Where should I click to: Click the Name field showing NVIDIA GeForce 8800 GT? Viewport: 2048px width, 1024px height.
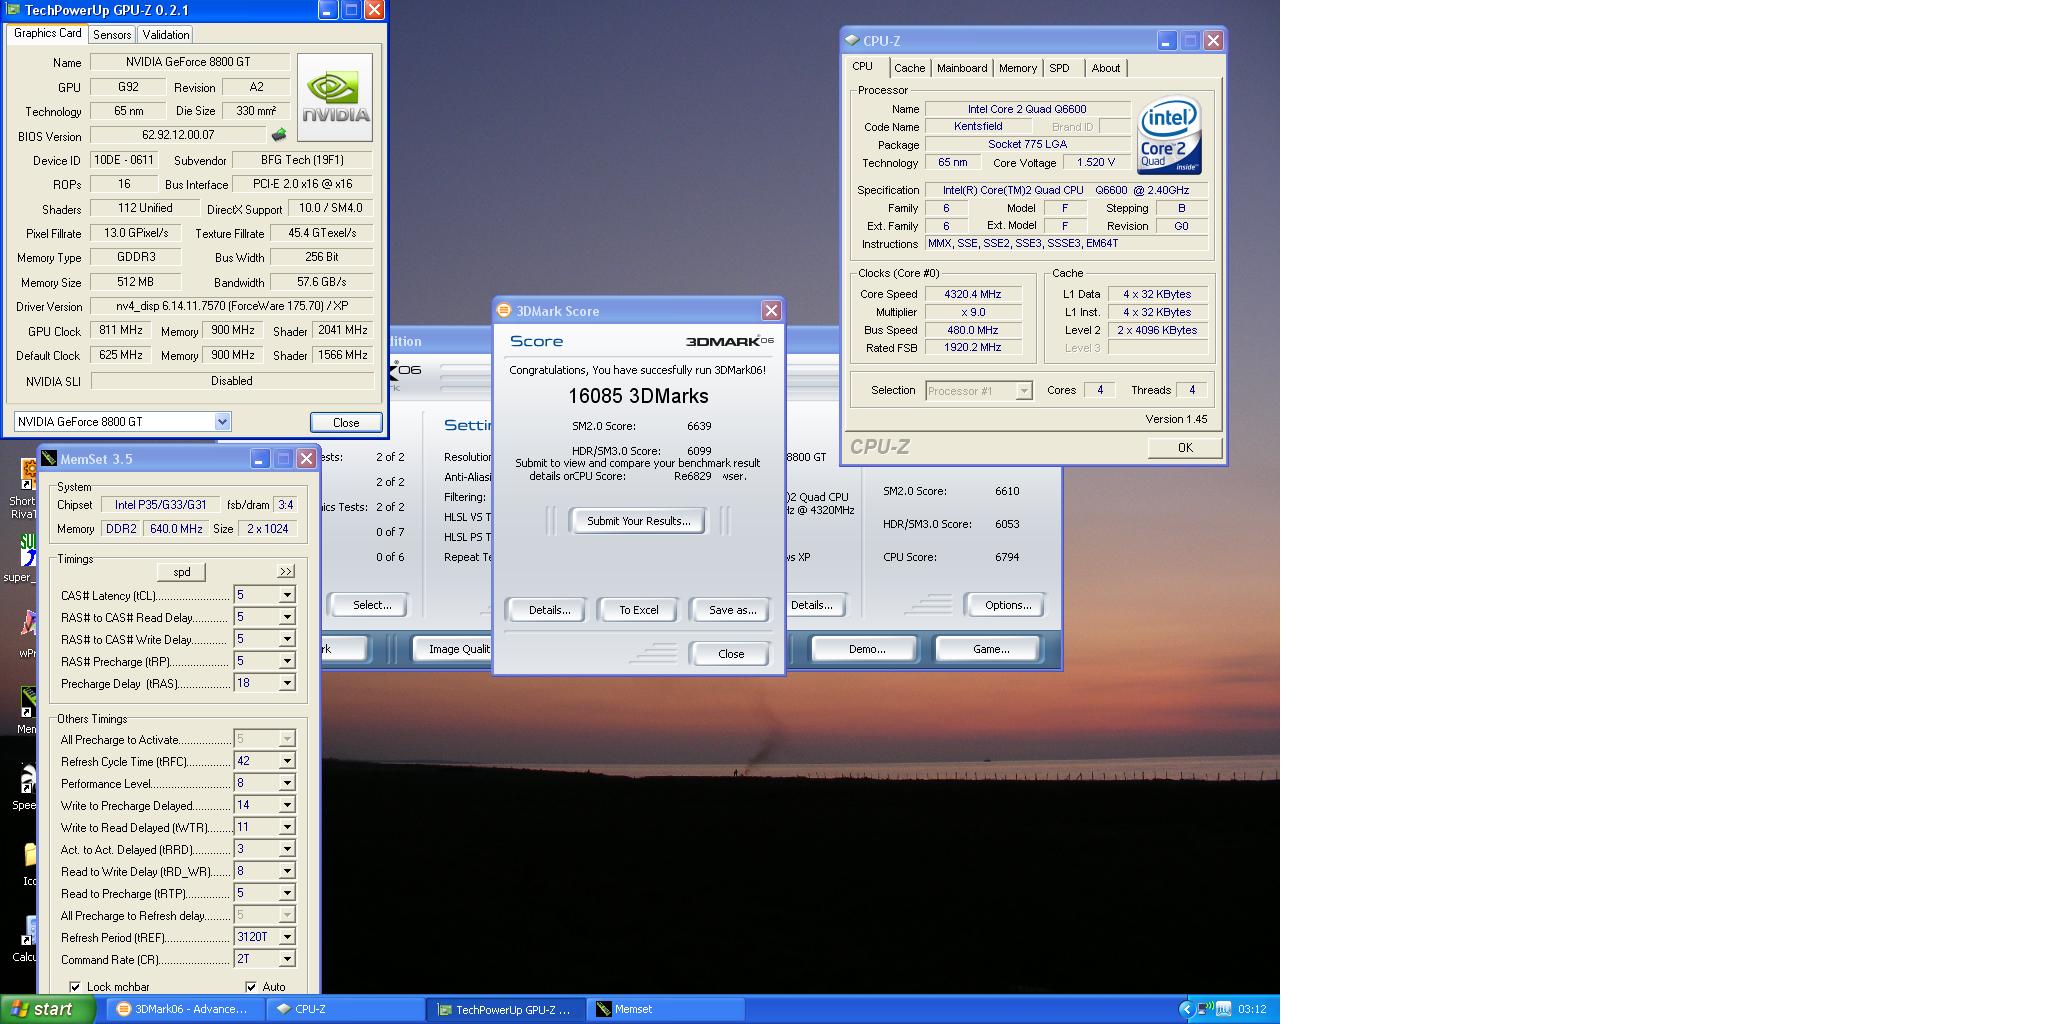190,62
